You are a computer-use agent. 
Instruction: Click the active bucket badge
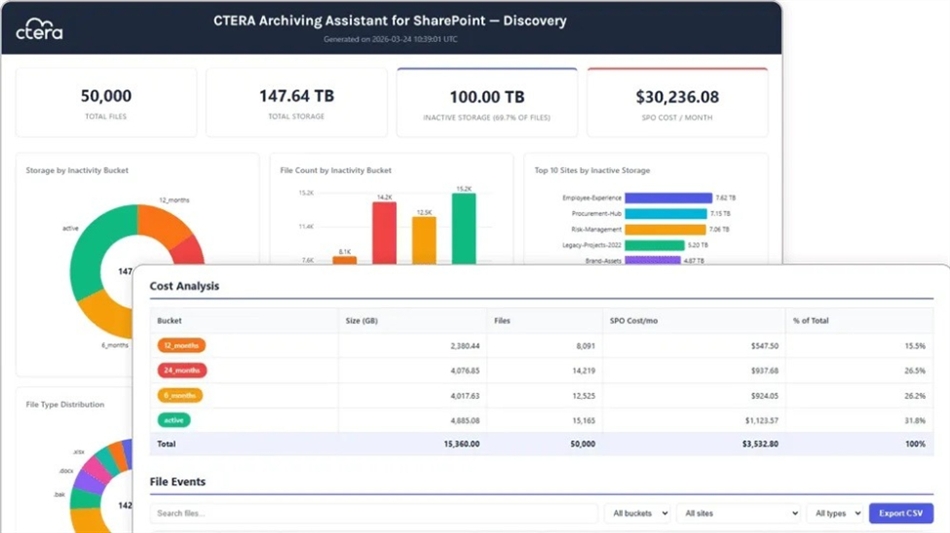[174, 420]
